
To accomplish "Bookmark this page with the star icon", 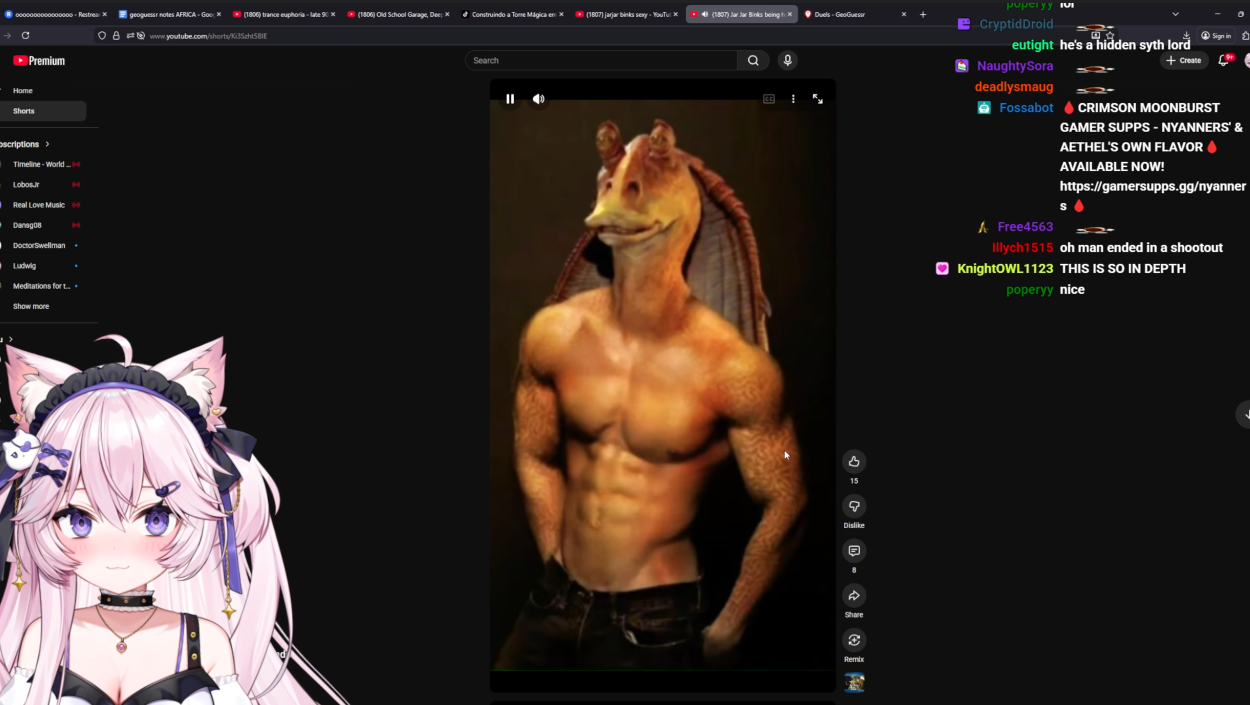I will 1110,35.
